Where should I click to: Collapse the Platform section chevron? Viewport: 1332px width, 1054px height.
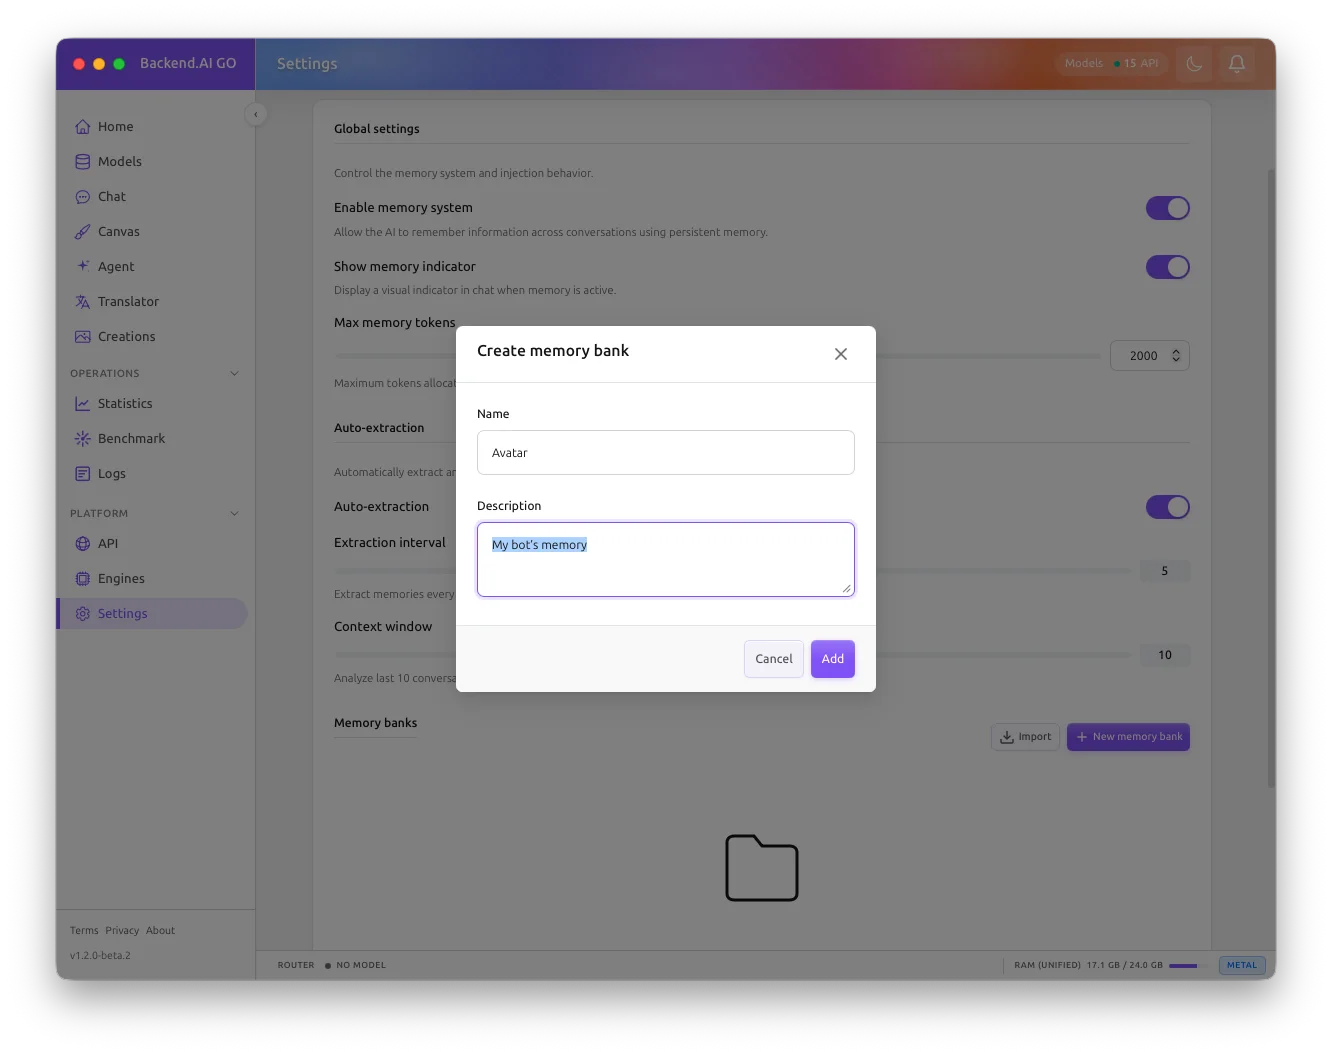[234, 514]
